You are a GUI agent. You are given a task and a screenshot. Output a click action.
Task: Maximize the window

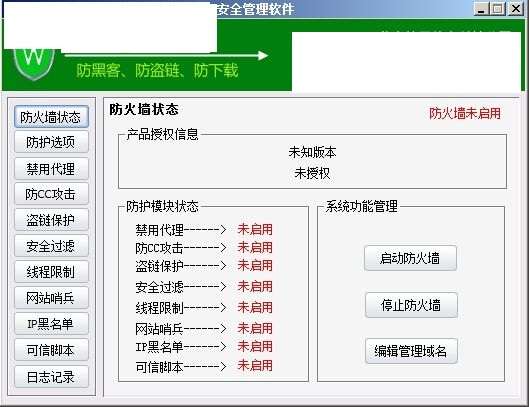[498, 9]
